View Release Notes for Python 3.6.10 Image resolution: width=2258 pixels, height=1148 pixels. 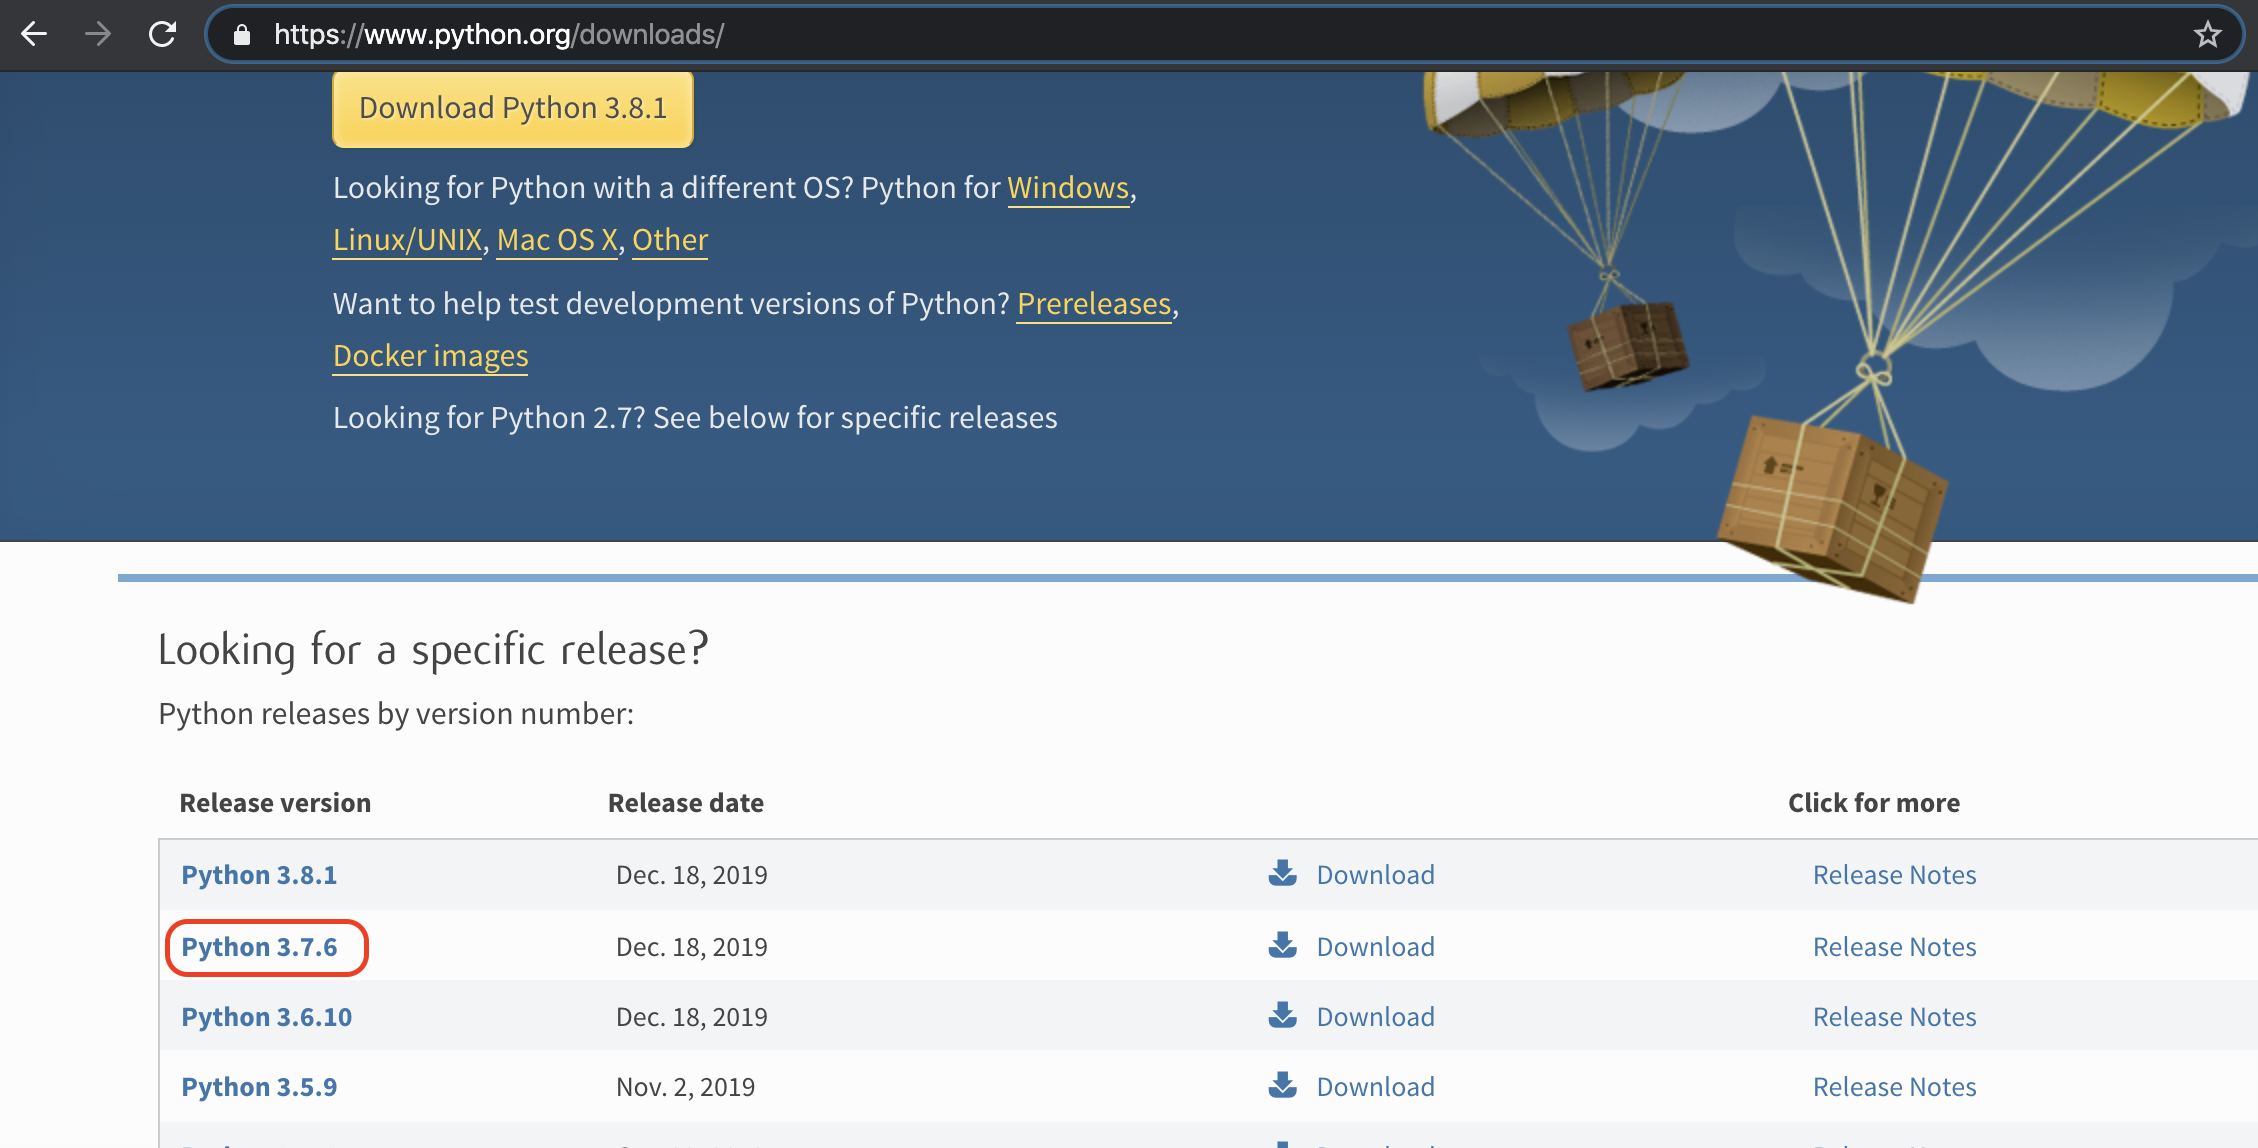[x=1894, y=1017]
